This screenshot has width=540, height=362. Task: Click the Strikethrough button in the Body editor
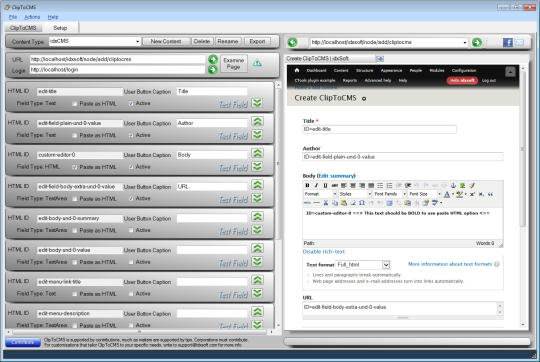point(334,185)
